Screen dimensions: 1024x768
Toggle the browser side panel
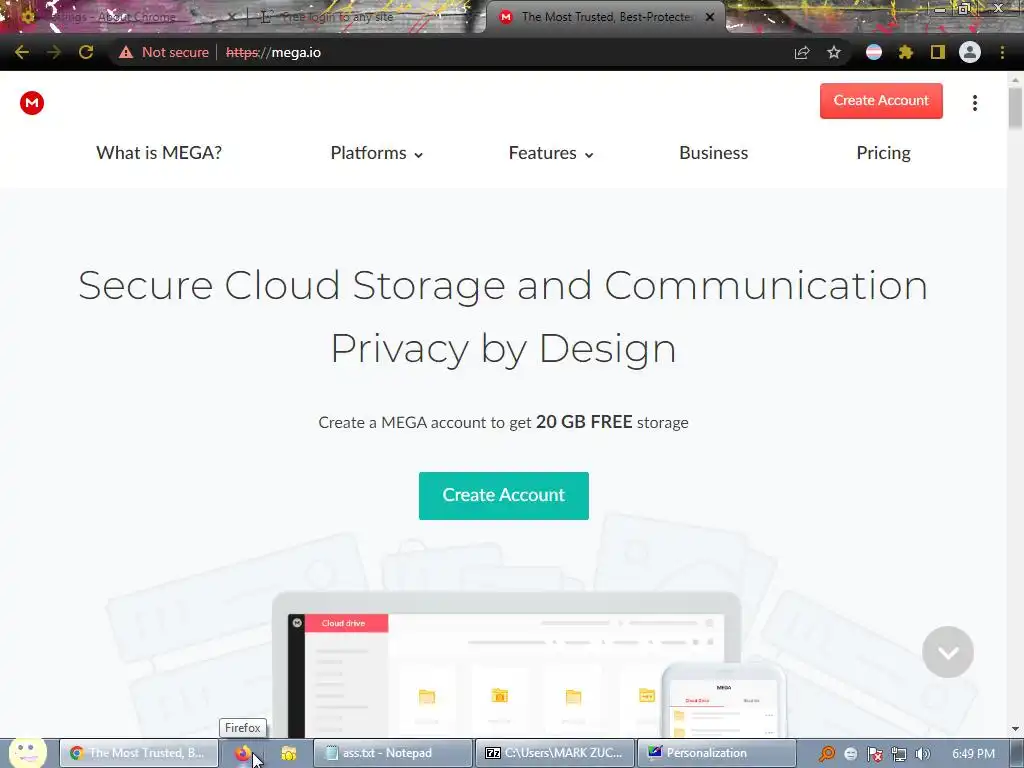pos(938,52)
